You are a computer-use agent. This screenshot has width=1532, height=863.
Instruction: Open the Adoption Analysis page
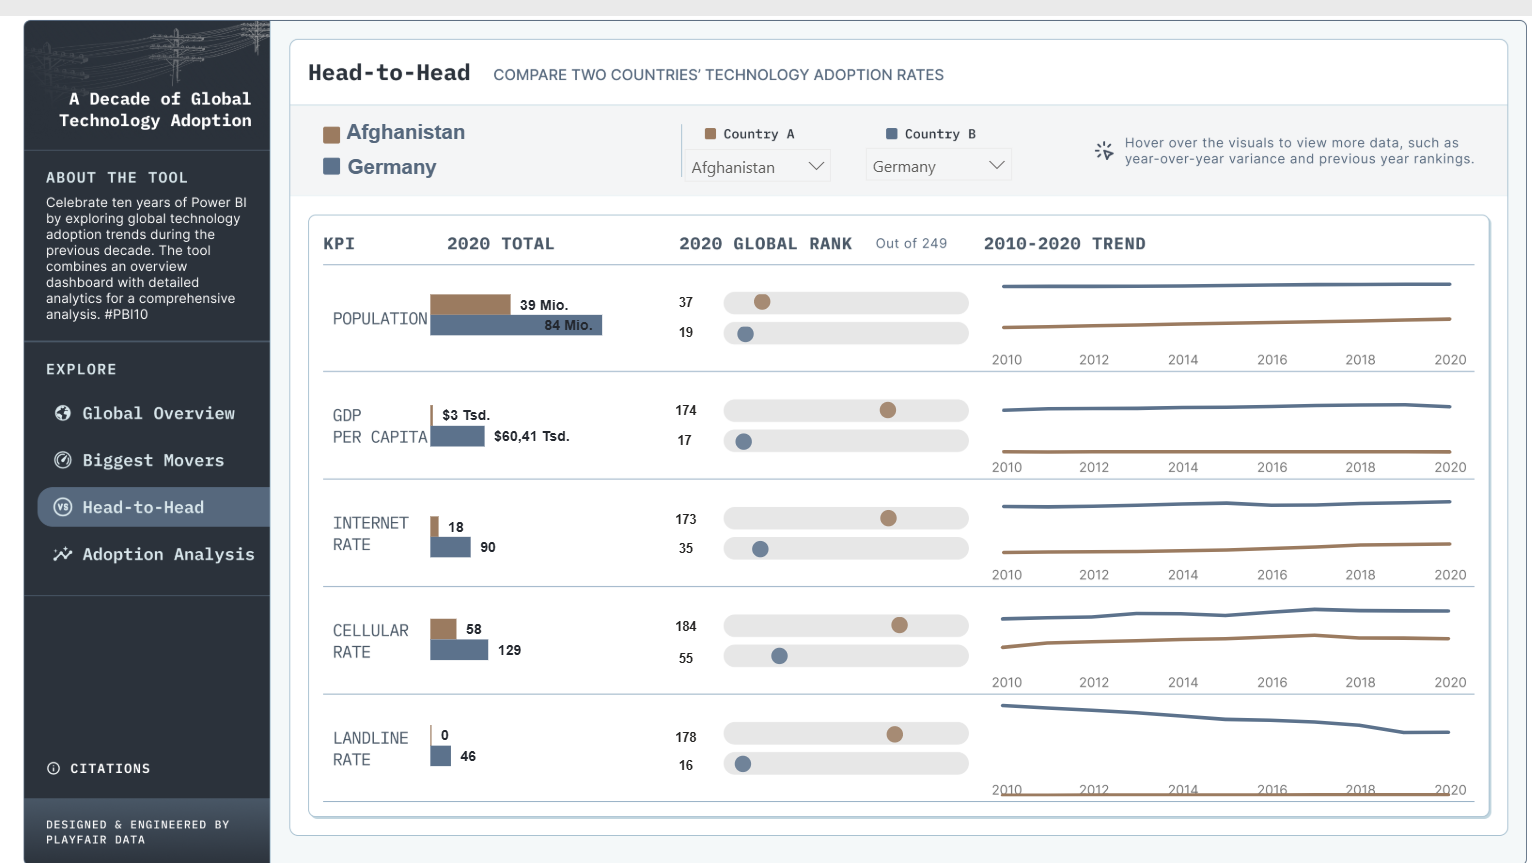click(x=168, y=554)
